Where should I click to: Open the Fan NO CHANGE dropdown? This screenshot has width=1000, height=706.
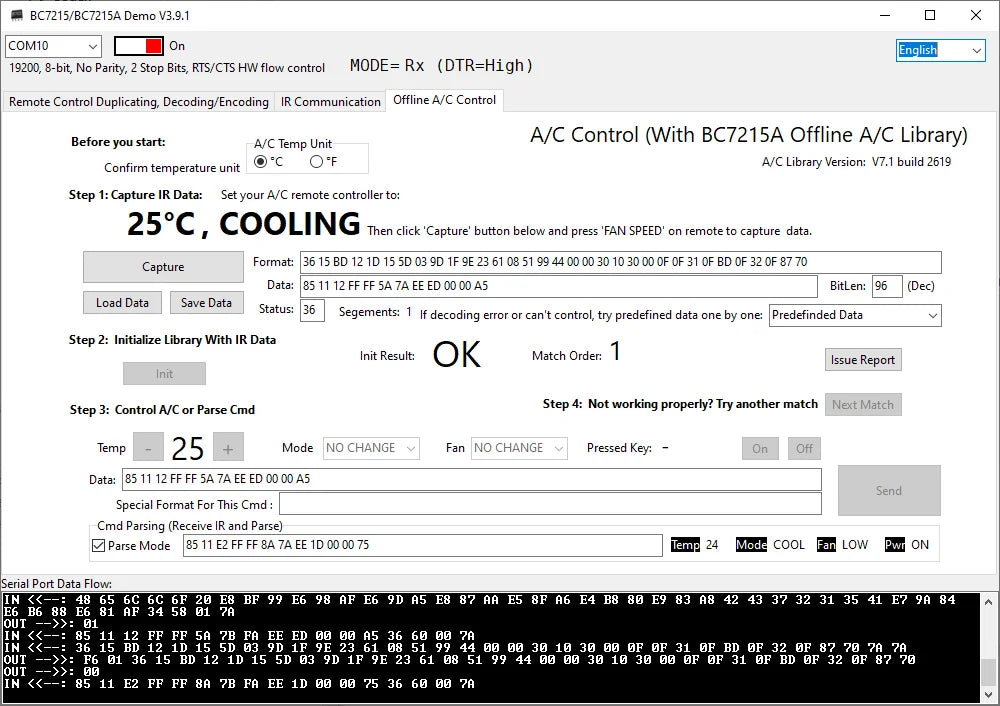(x=519, y=448)
